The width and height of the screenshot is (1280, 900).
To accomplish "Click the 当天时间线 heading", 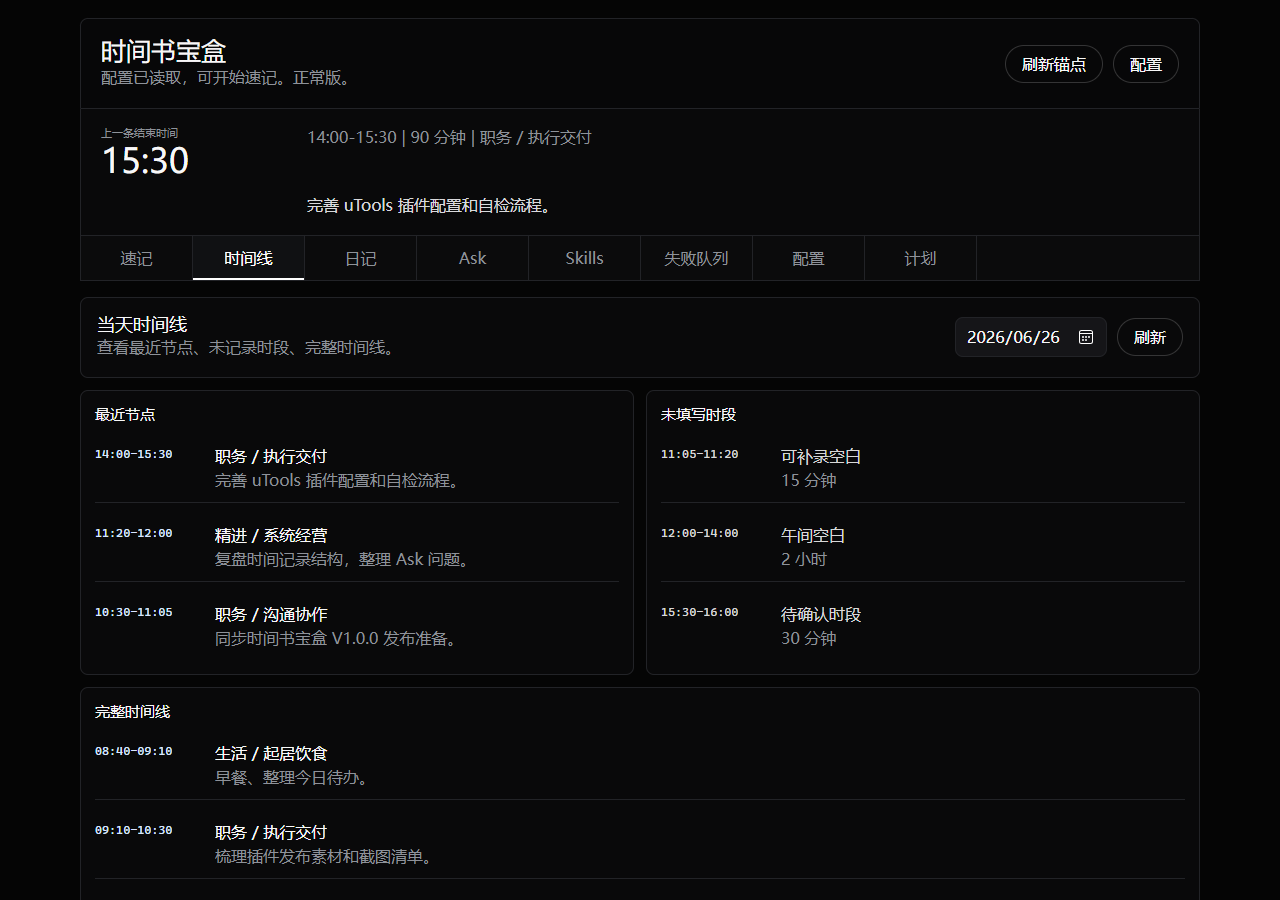I will coord(142,324).
